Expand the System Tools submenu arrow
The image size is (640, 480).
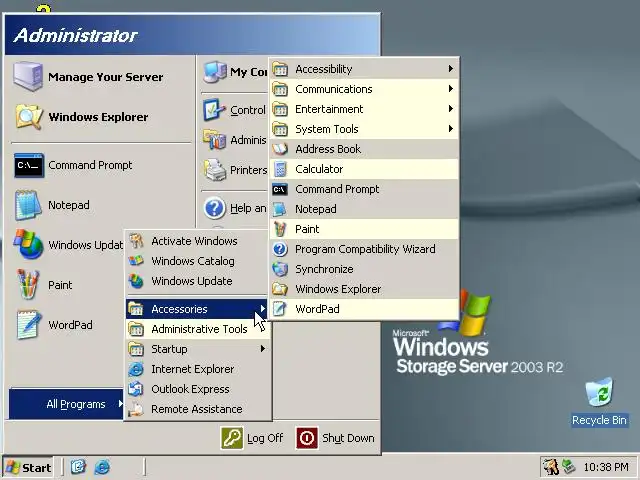click(x=451, y=129)
